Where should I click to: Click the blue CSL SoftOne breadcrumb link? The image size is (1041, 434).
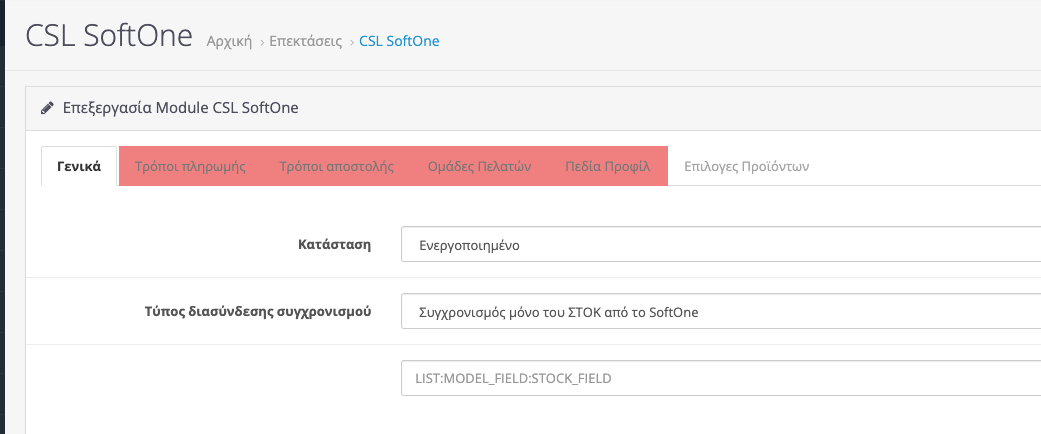(399, 41)
